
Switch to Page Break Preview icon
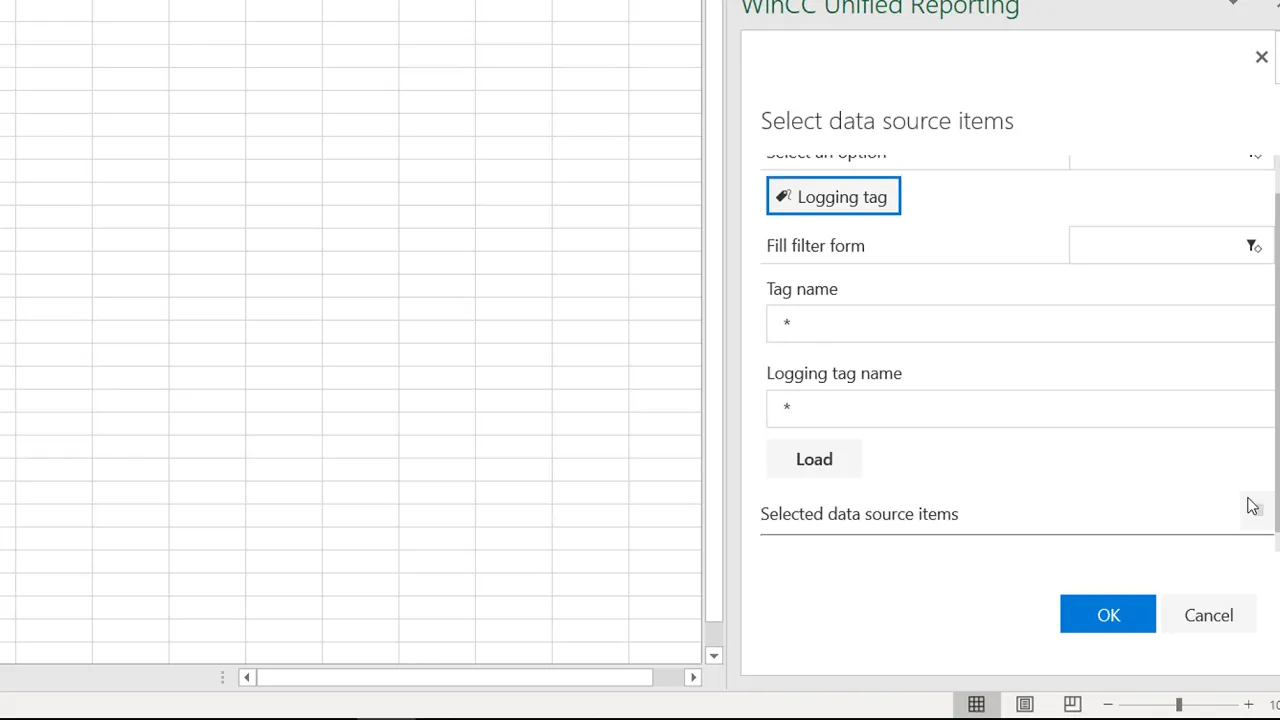(x=1072, y=704)
